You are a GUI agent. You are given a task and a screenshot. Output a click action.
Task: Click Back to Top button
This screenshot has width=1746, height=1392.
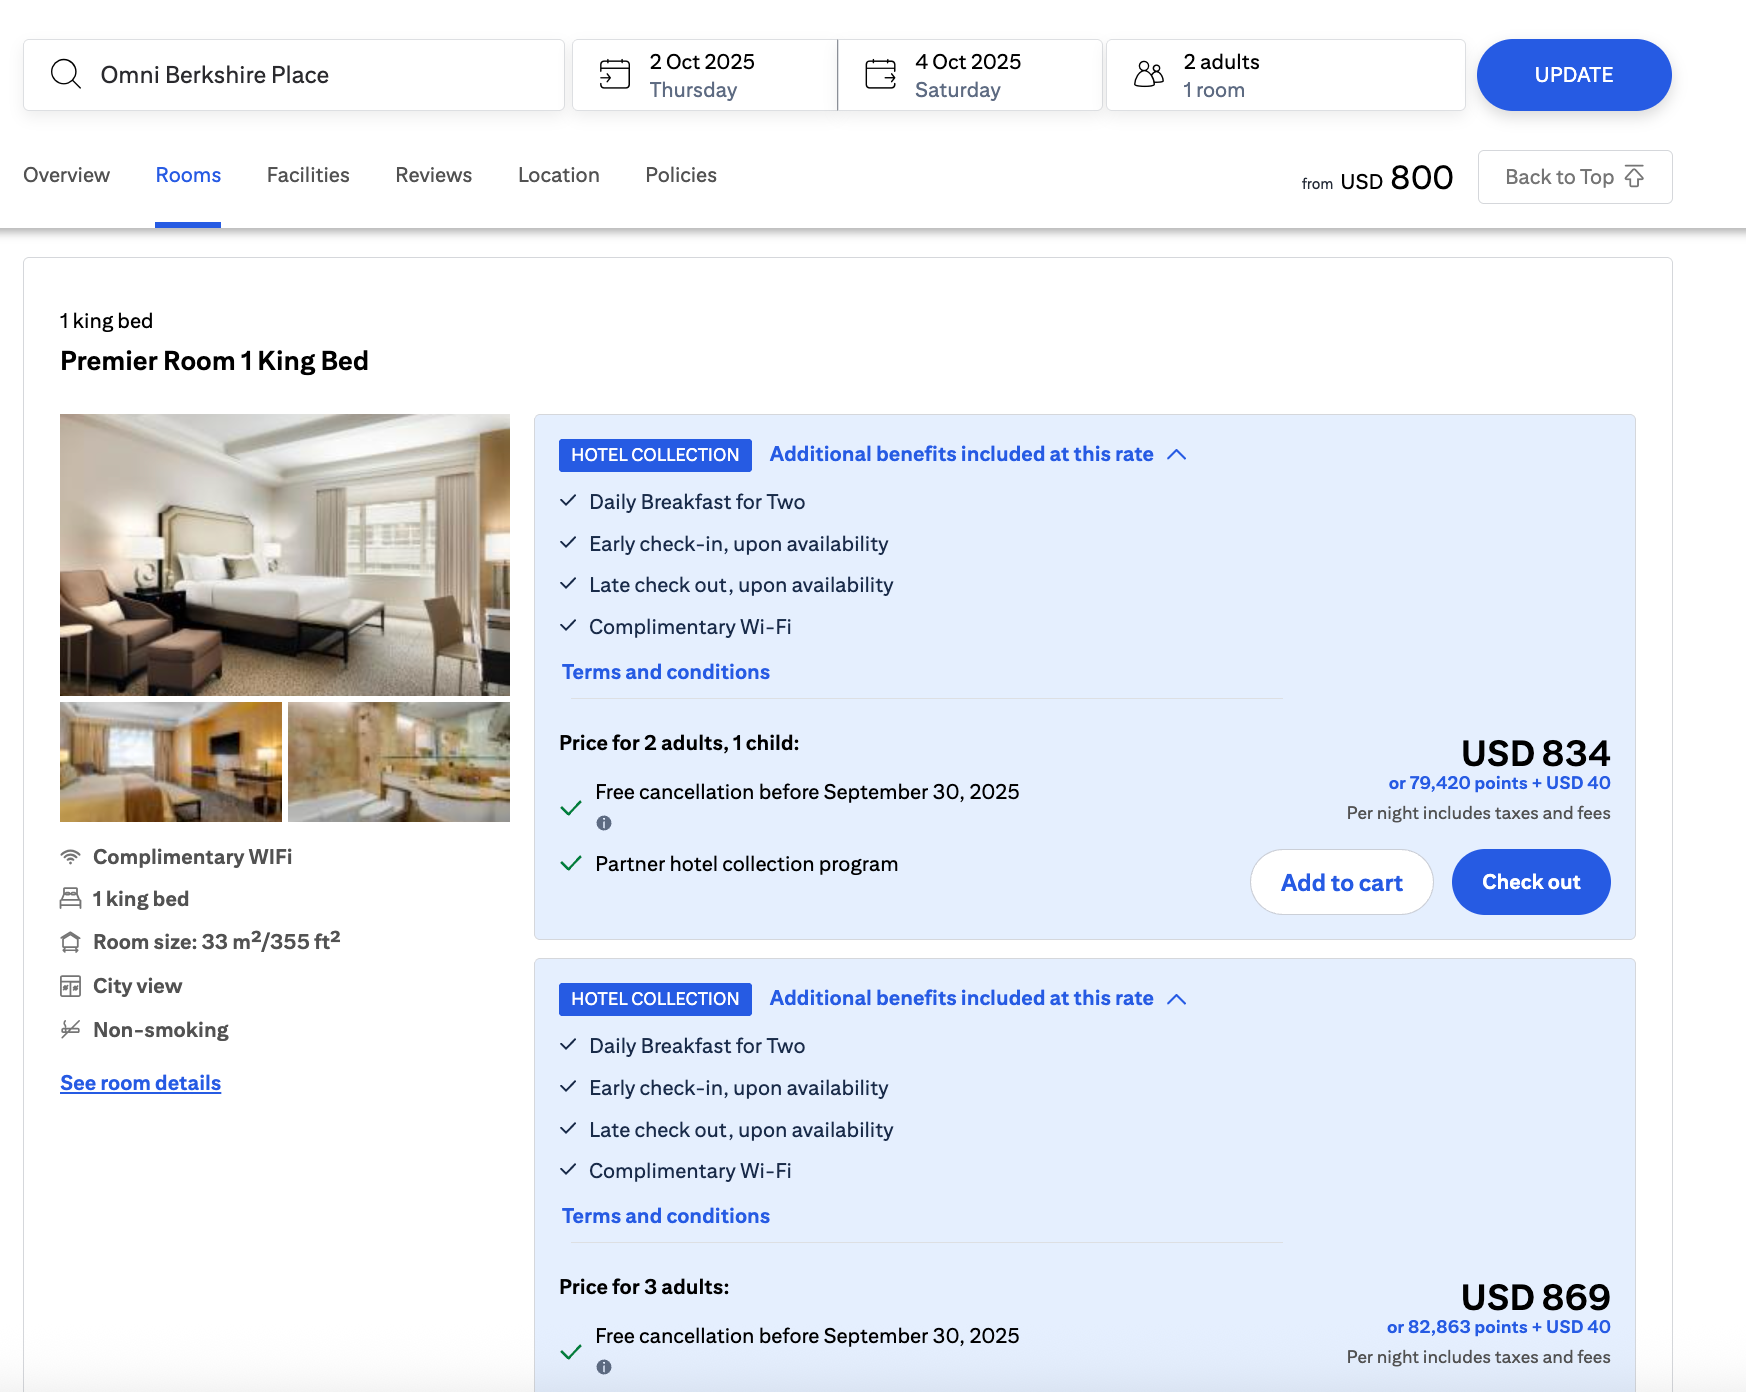1575,177
